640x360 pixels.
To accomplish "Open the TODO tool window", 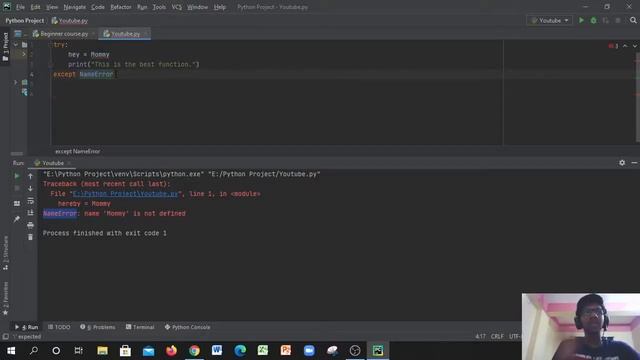I will [x=59, y=327].
